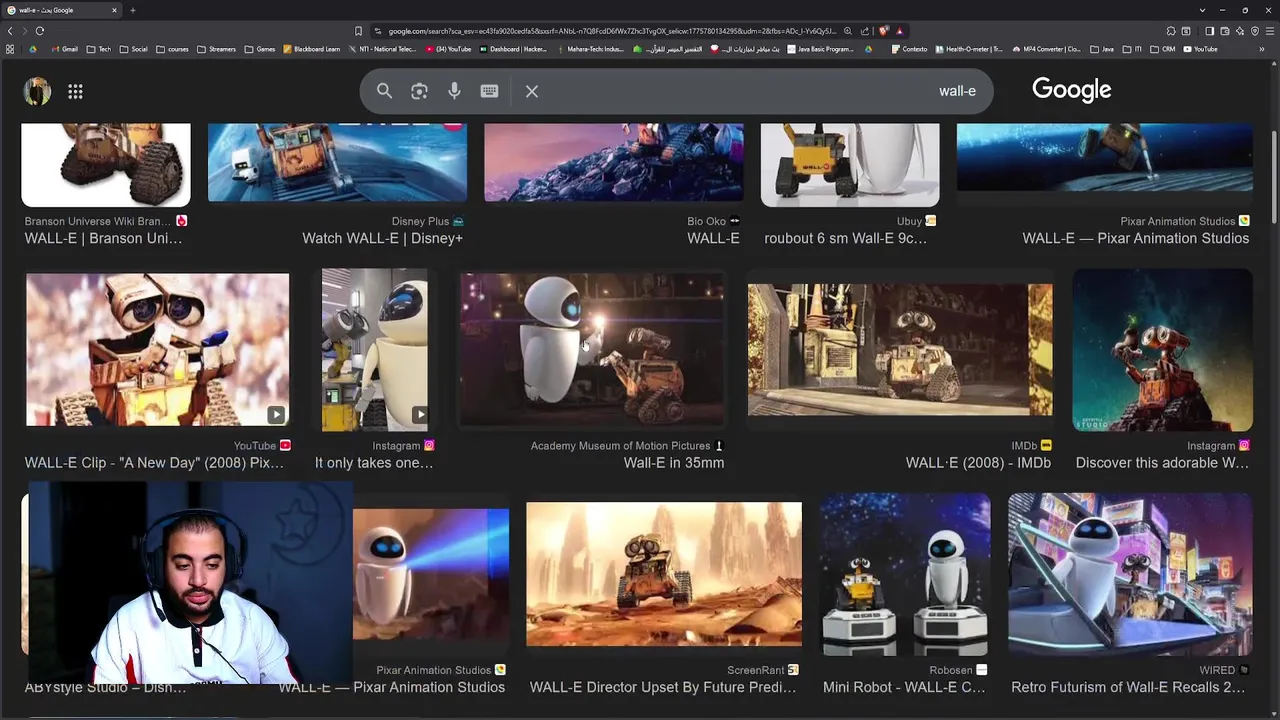Open the Java Basic Program bookmark
1280x720 pixels.
(x=819, y=49)
